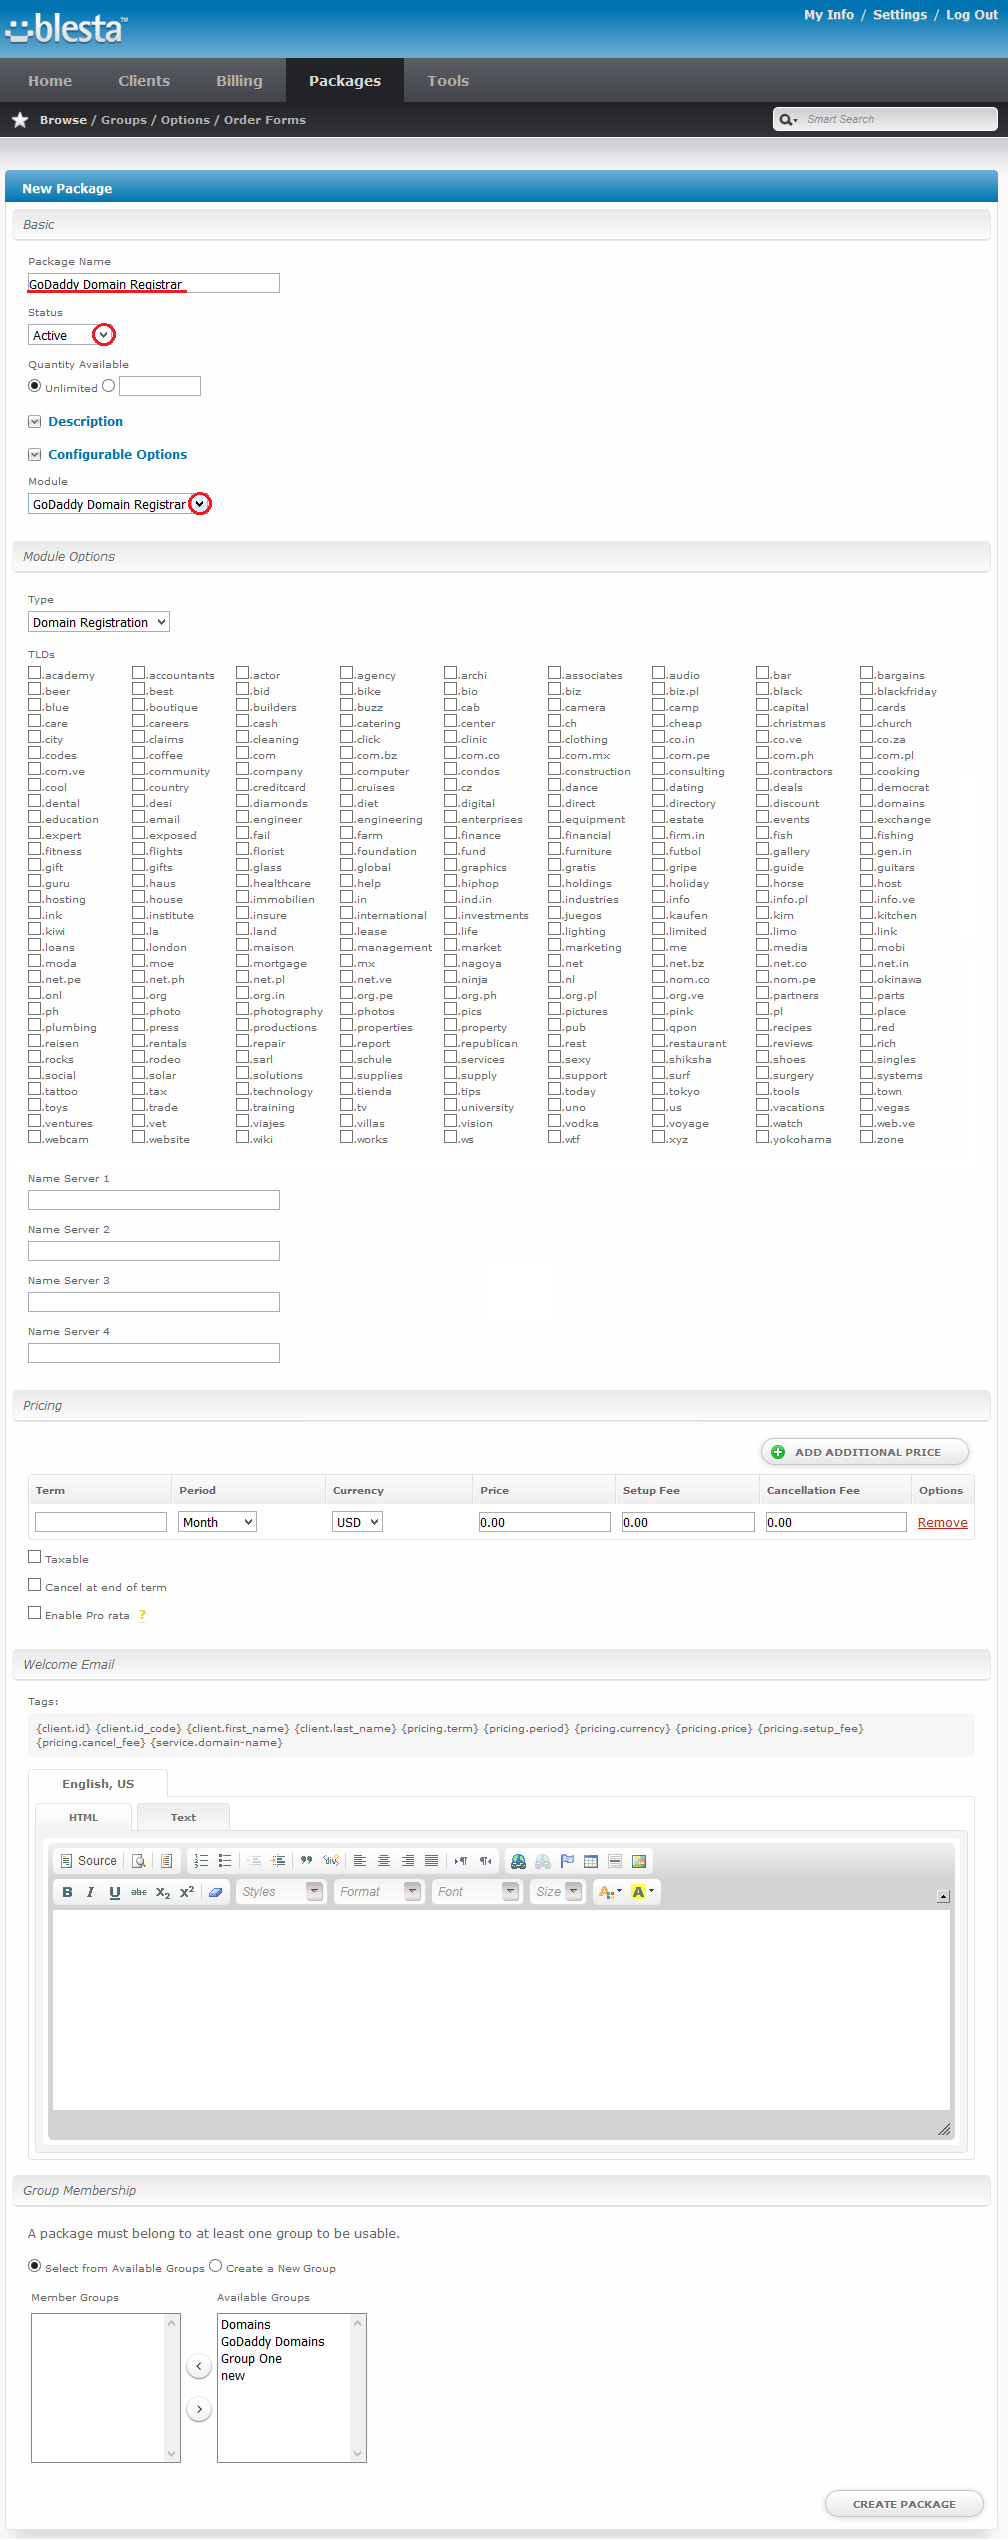
Task: Select the Unlimited quantity radio button
Action: coord(35,386)
